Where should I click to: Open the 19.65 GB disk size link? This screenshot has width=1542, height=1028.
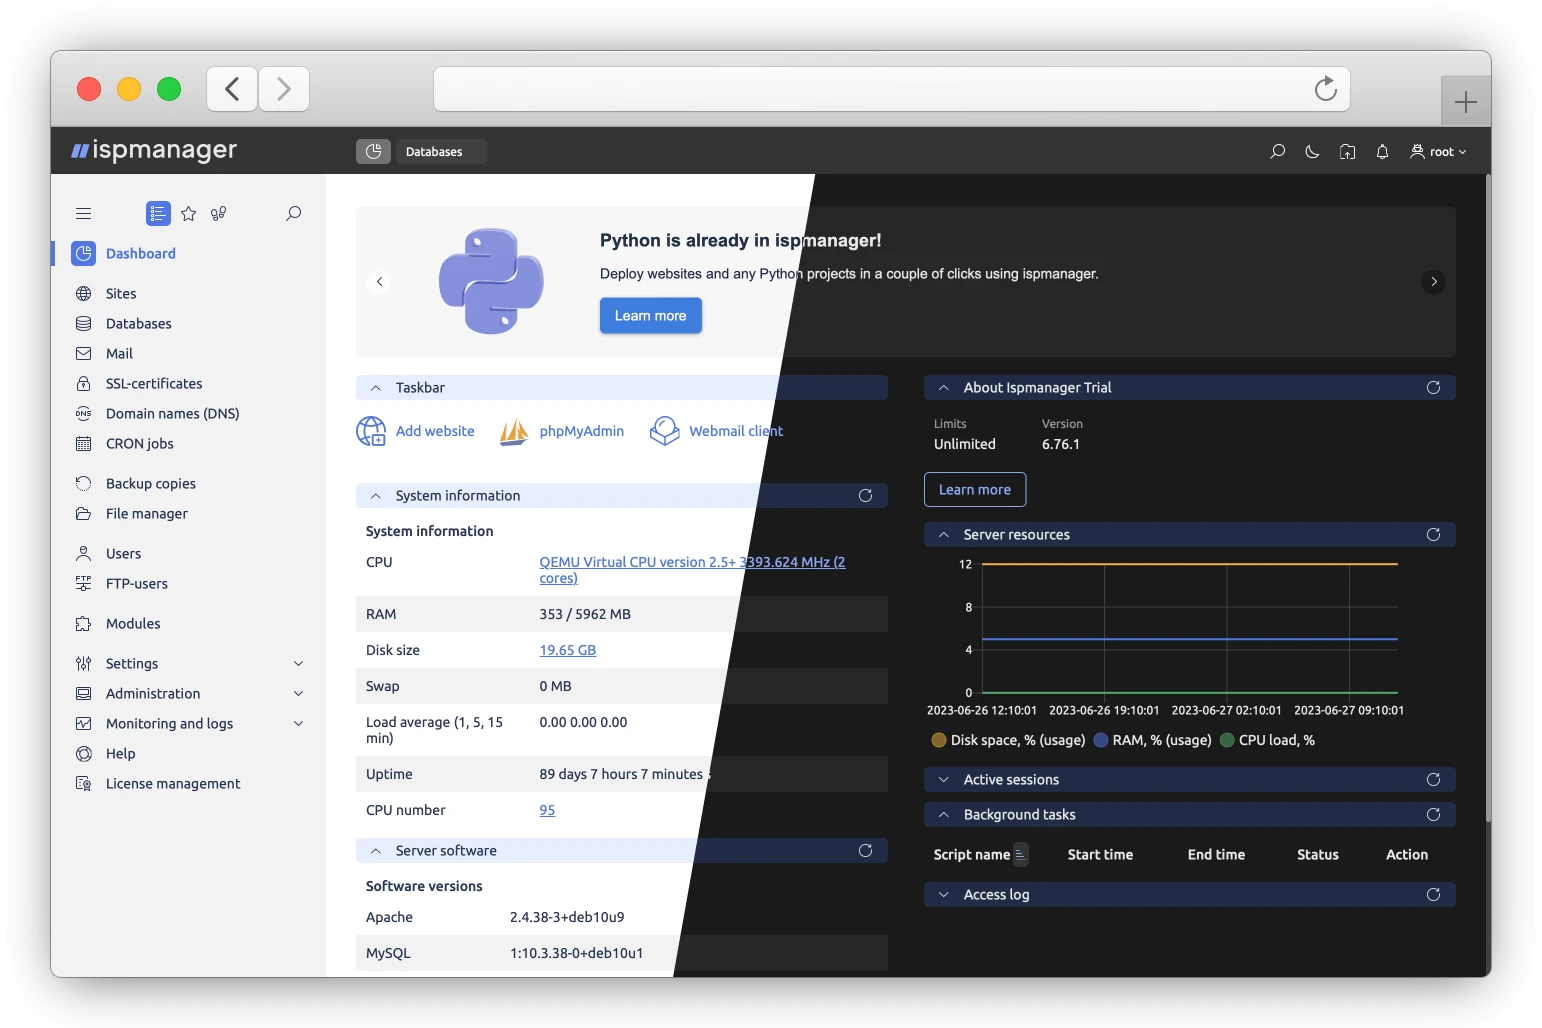tap(567, 649)
